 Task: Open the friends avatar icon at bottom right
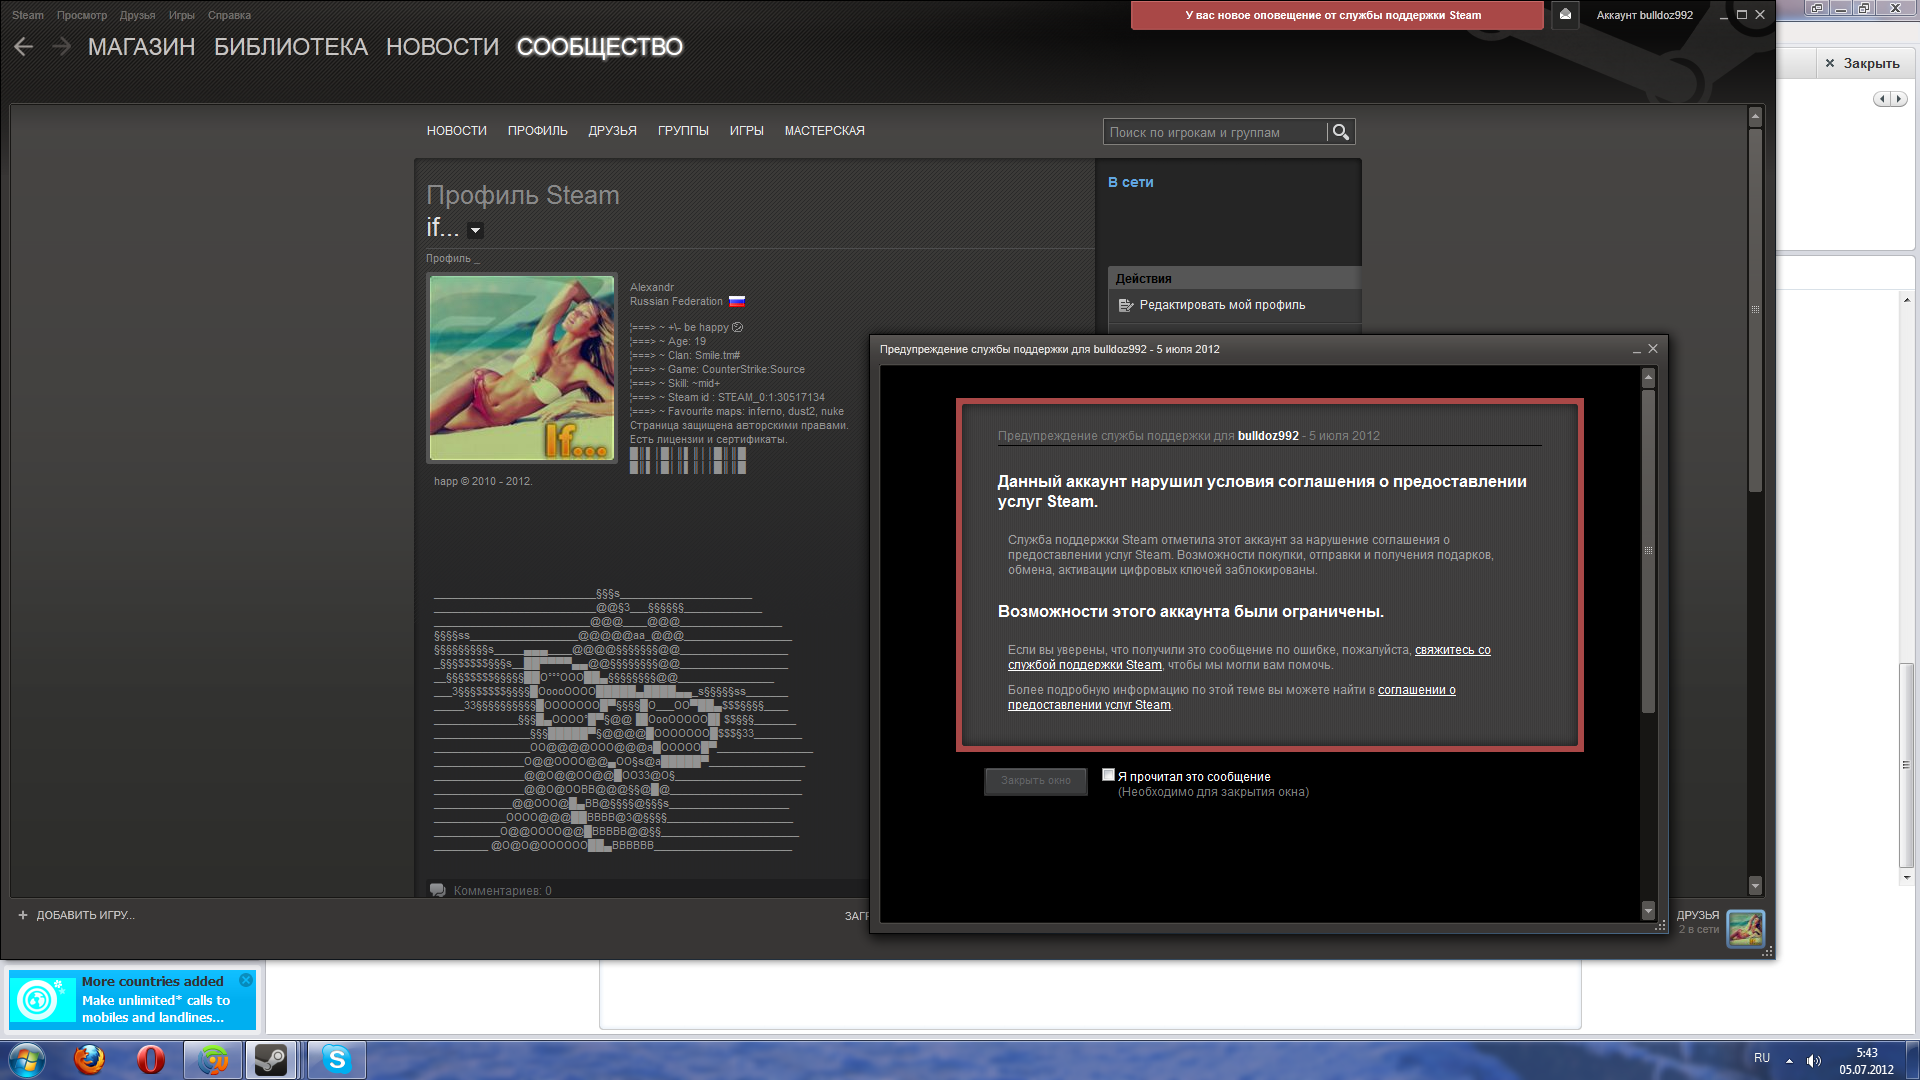[1746, 928]
